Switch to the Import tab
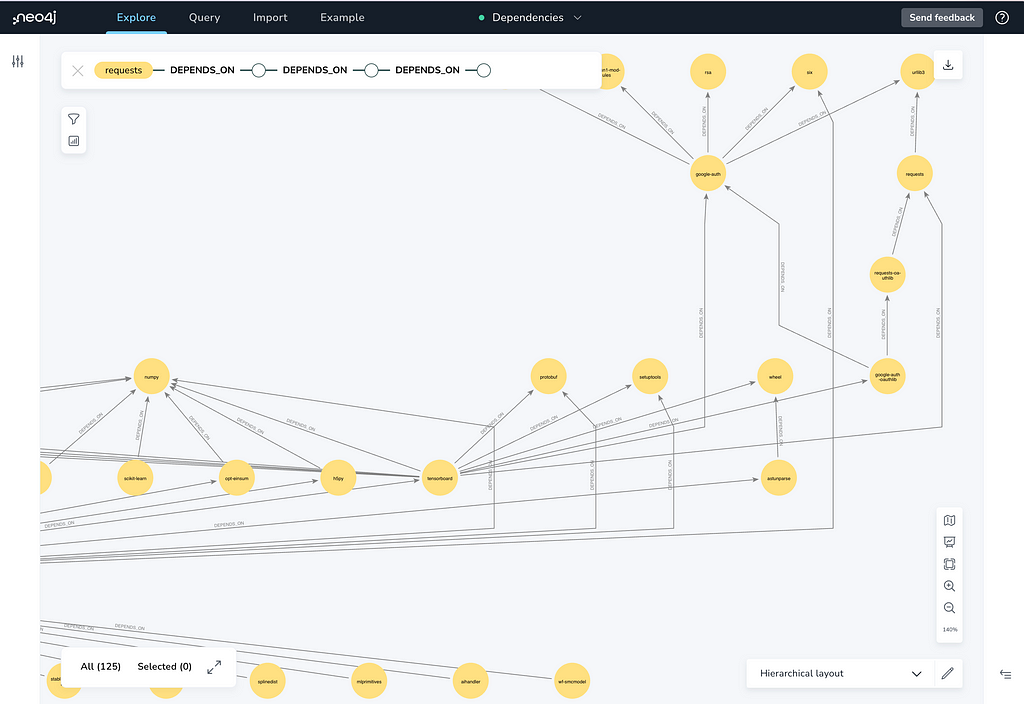The width and height of the screenshot is (1024, 704). (270, 18)
